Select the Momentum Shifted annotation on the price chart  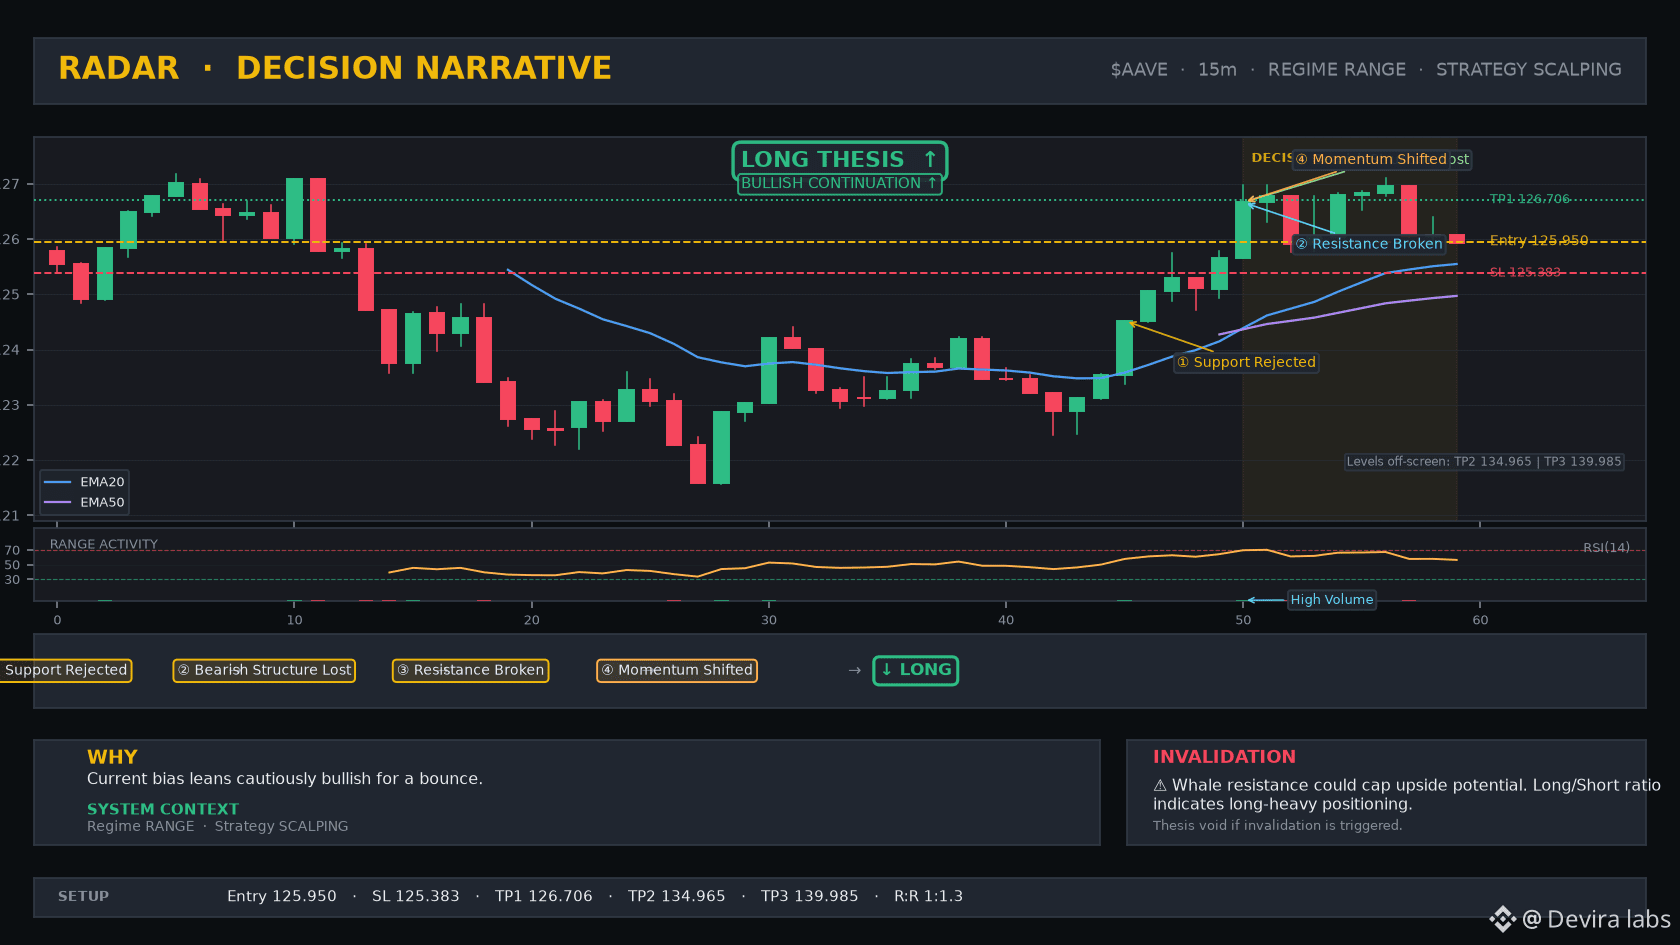pyautogui.click(x=1371, y=159)
